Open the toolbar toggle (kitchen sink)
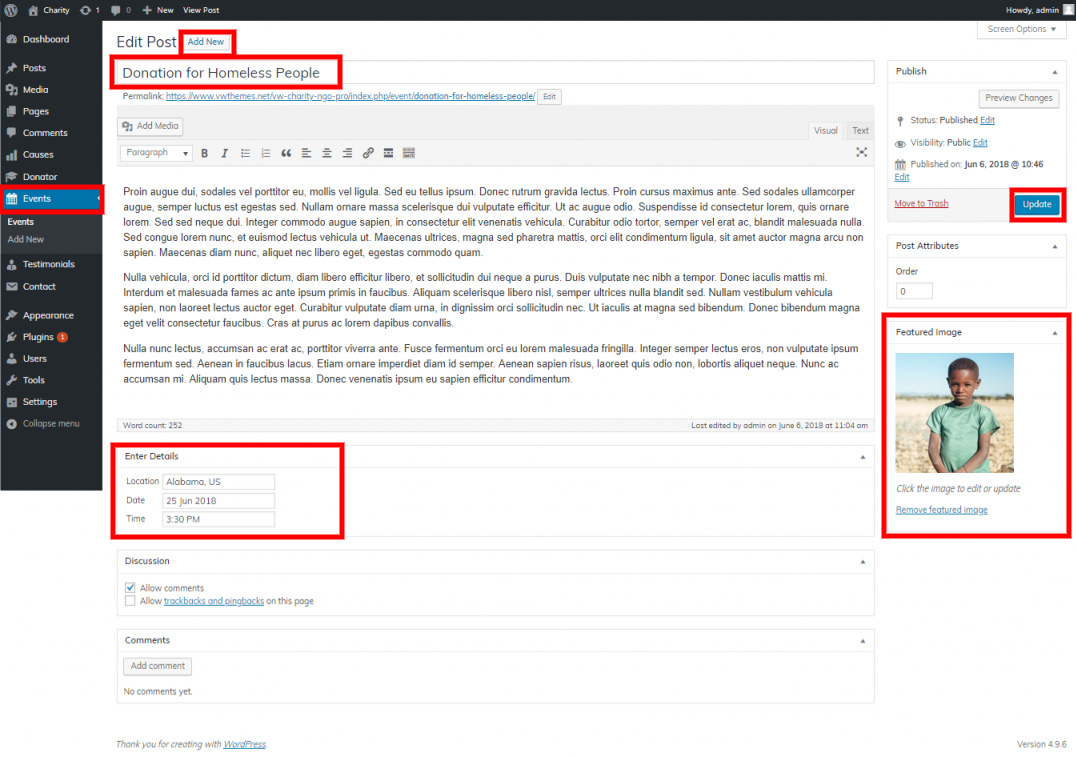The height and width of the screenshot is (757, 1076). 409,153
